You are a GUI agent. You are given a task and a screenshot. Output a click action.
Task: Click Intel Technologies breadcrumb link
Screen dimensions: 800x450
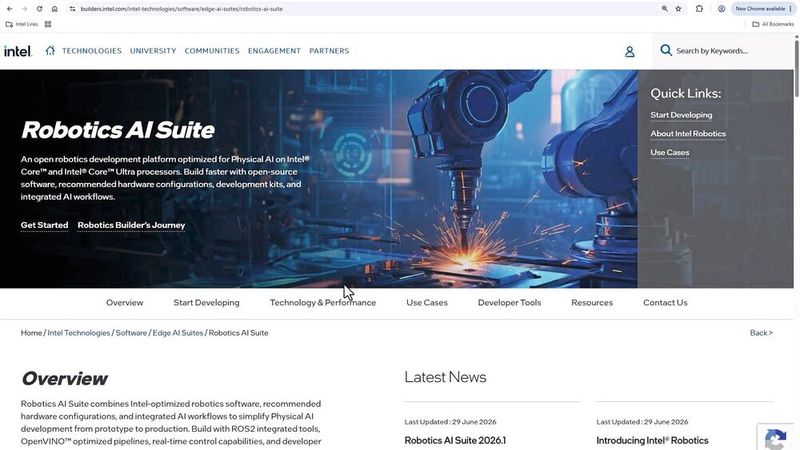click(79, 333)
